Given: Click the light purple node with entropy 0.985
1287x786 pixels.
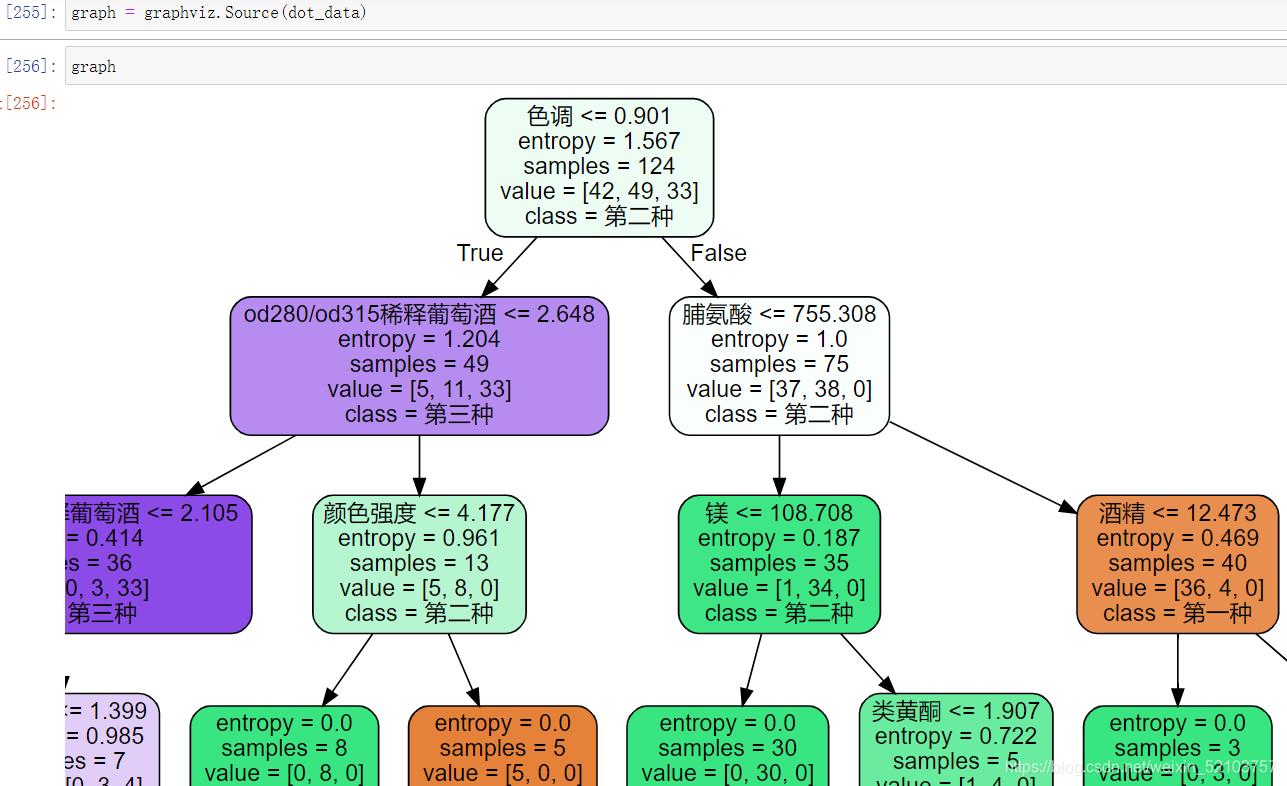Looking at the screenshot, I should tap(112, 740).
